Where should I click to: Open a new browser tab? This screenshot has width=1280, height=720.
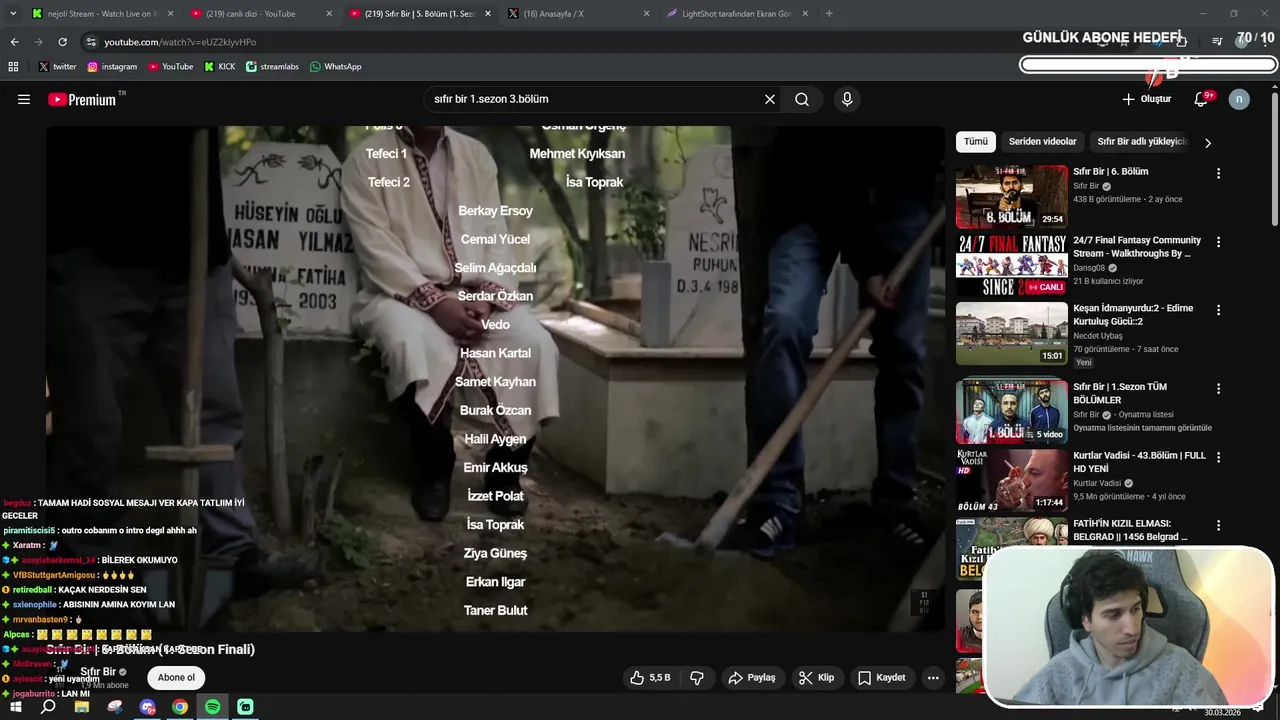coord(829,14)
